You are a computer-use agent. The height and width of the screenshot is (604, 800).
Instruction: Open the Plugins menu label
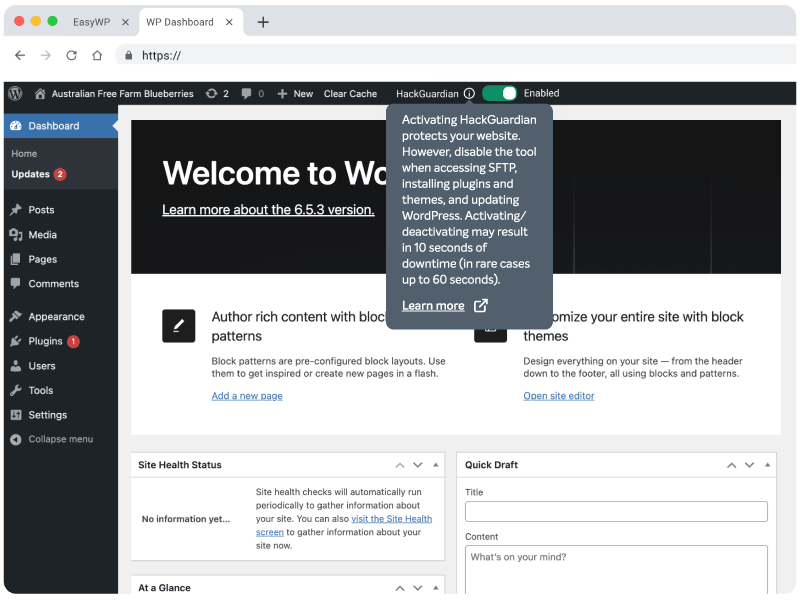tap(45, 341)
